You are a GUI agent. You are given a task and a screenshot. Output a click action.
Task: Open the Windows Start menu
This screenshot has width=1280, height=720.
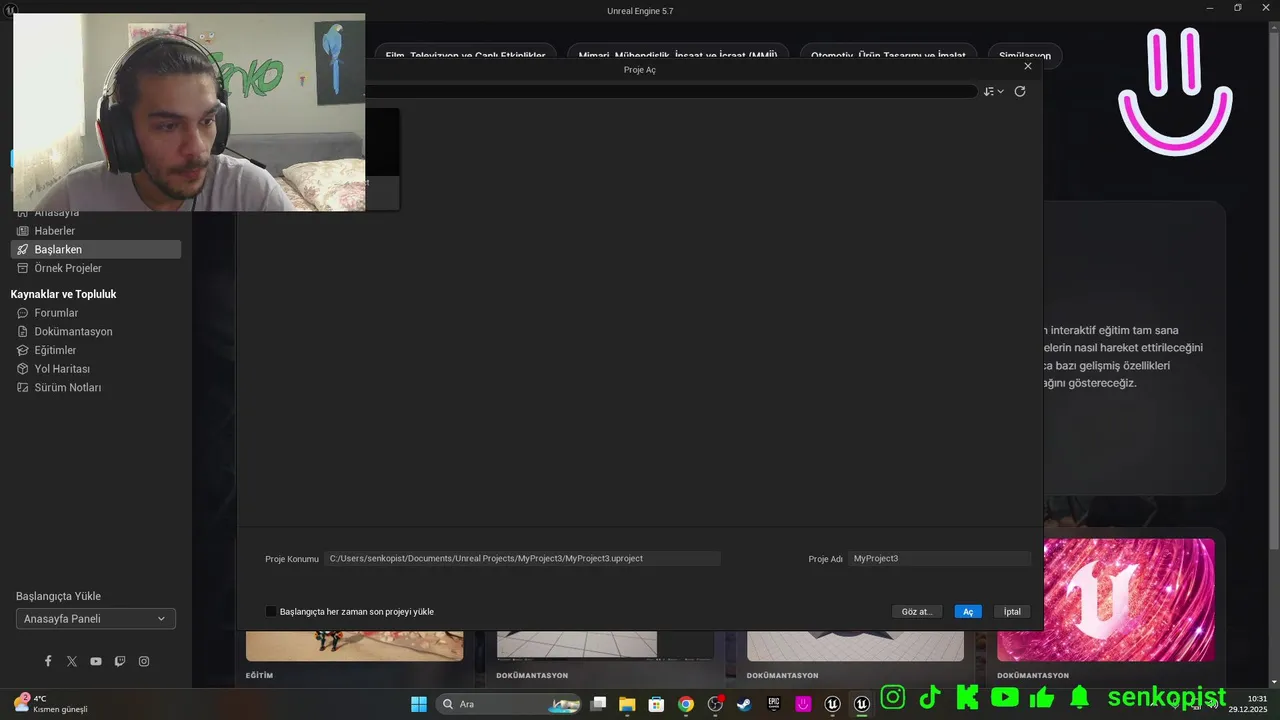(x=419, y=704)
